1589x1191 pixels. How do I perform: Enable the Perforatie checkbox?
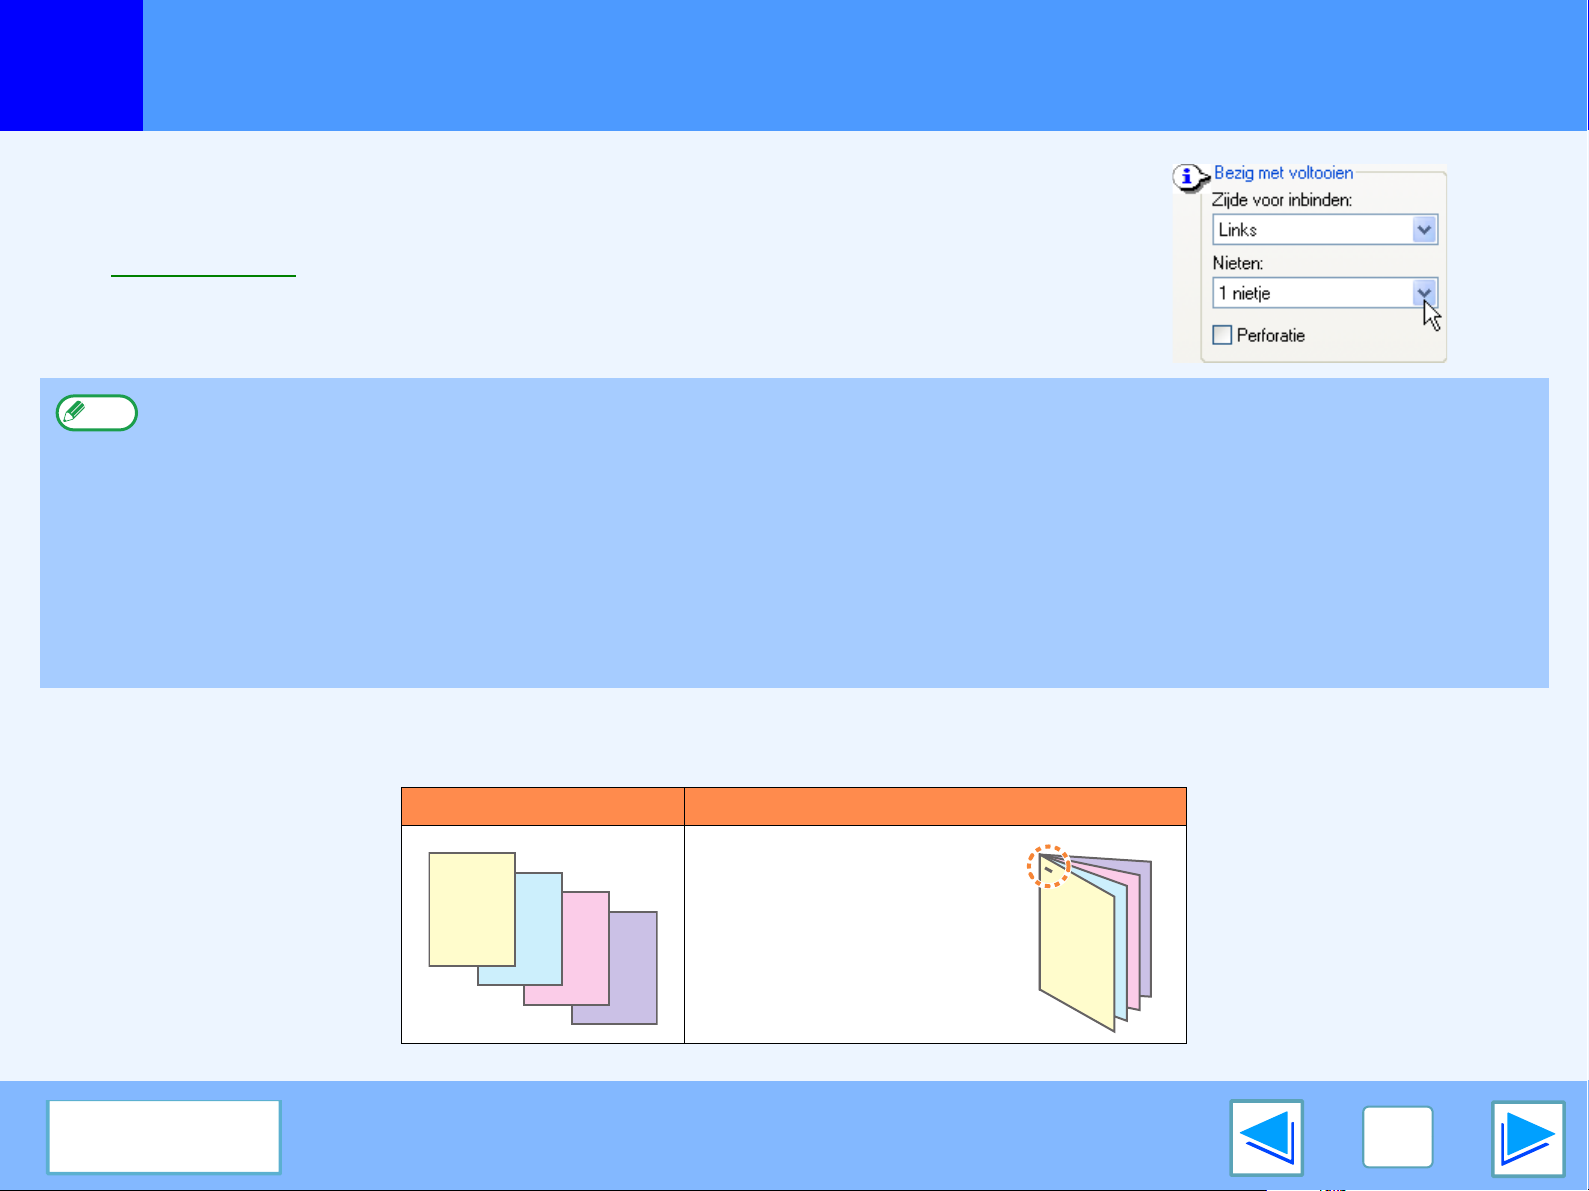(1222, 335)
